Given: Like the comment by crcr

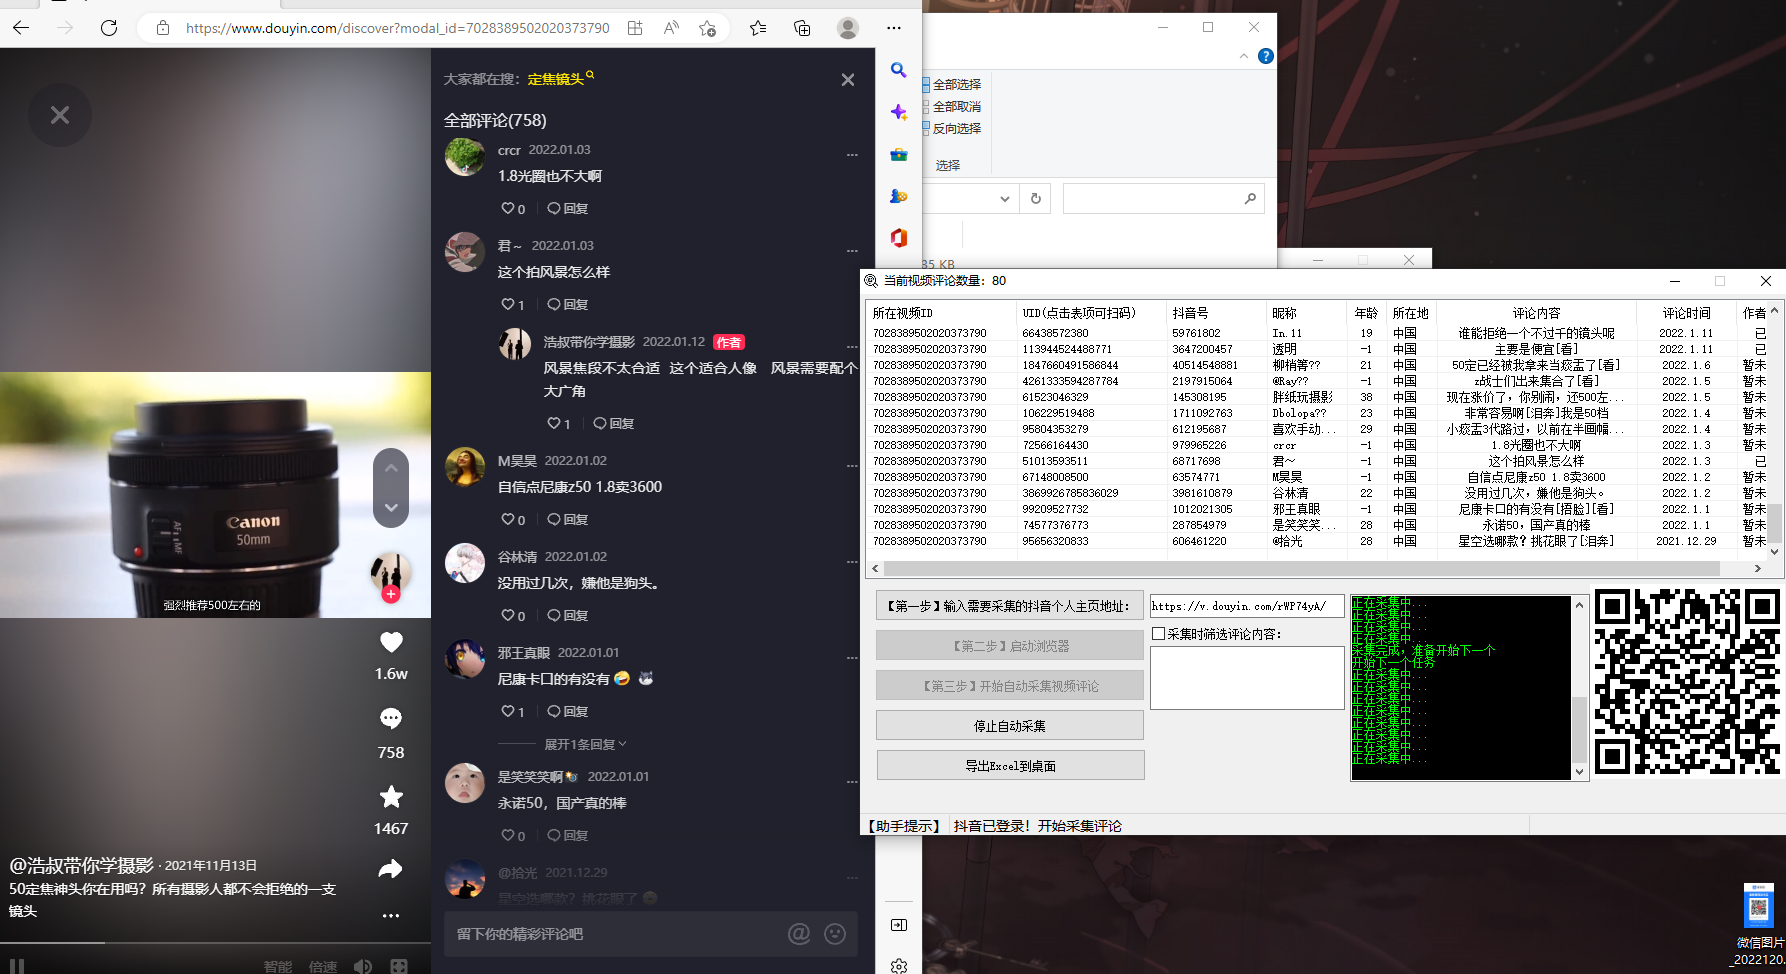Looking at the screenshot, I should click(x=508, y=208).
